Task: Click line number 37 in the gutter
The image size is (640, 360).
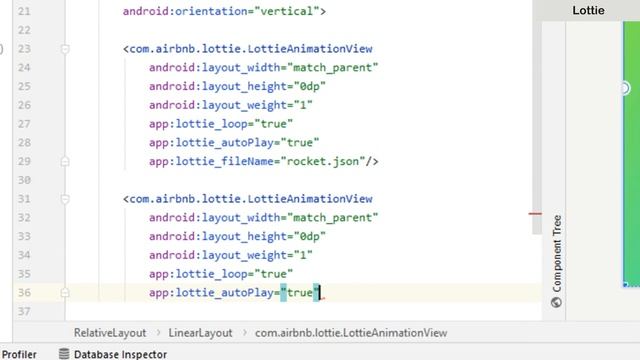Action: point(24,312)
